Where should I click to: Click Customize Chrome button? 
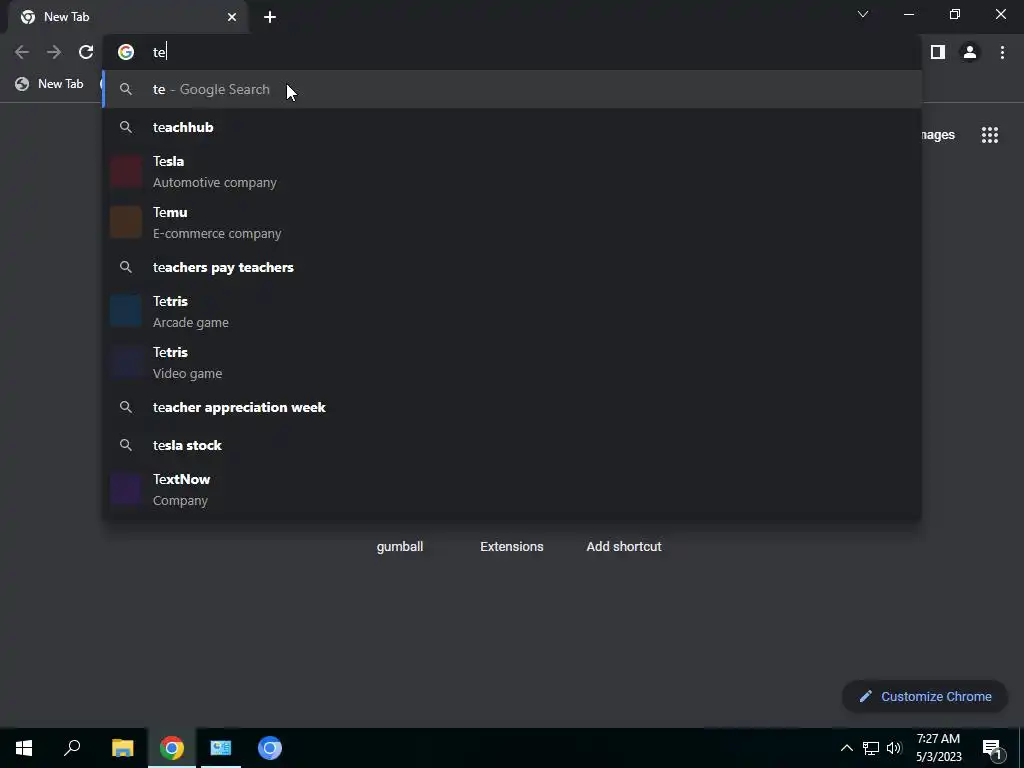(x=925, y=696)
